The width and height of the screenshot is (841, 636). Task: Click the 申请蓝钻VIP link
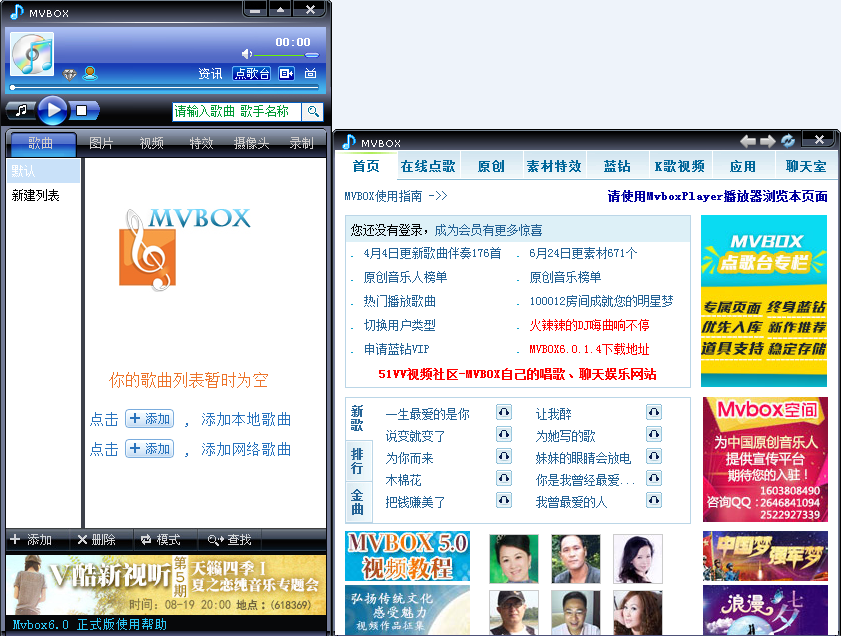pos(398,352)
